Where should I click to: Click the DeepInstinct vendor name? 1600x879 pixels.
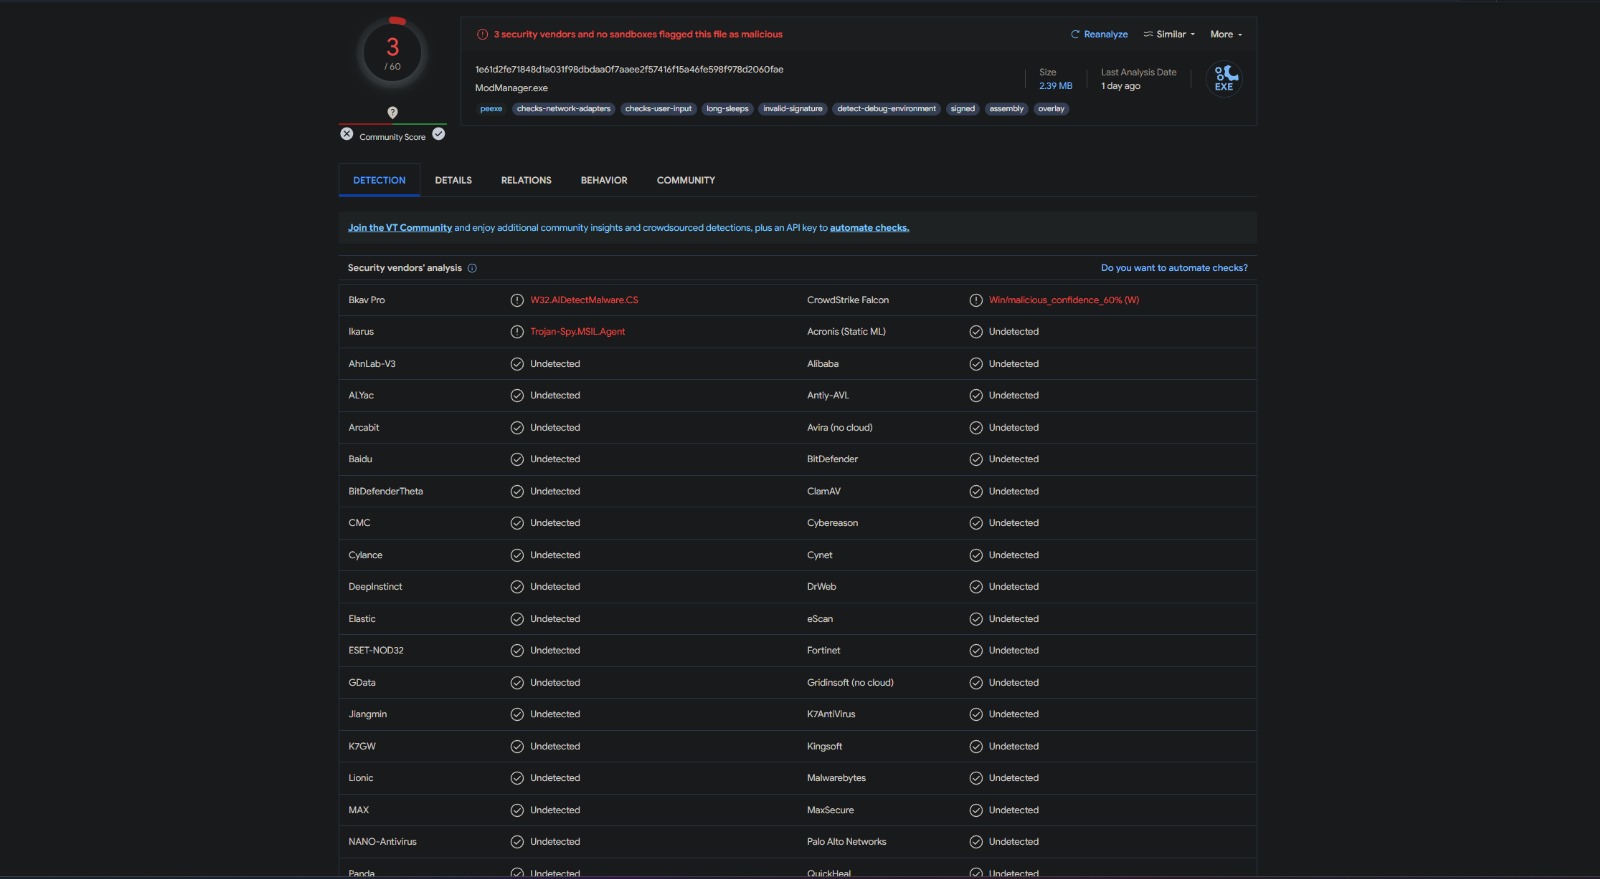(375, 587)
